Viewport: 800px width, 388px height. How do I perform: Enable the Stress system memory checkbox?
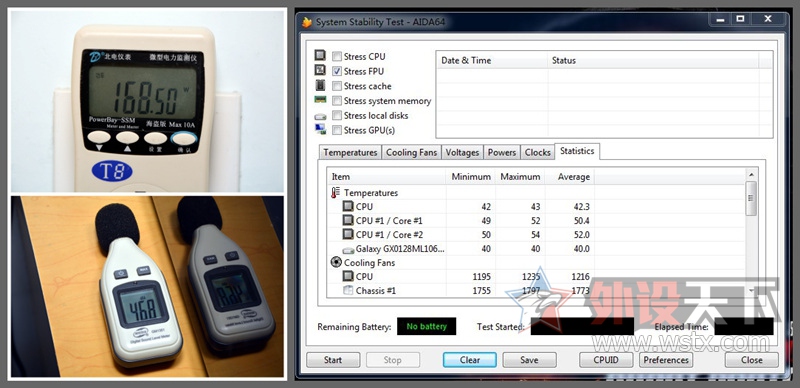pos(337,101)
